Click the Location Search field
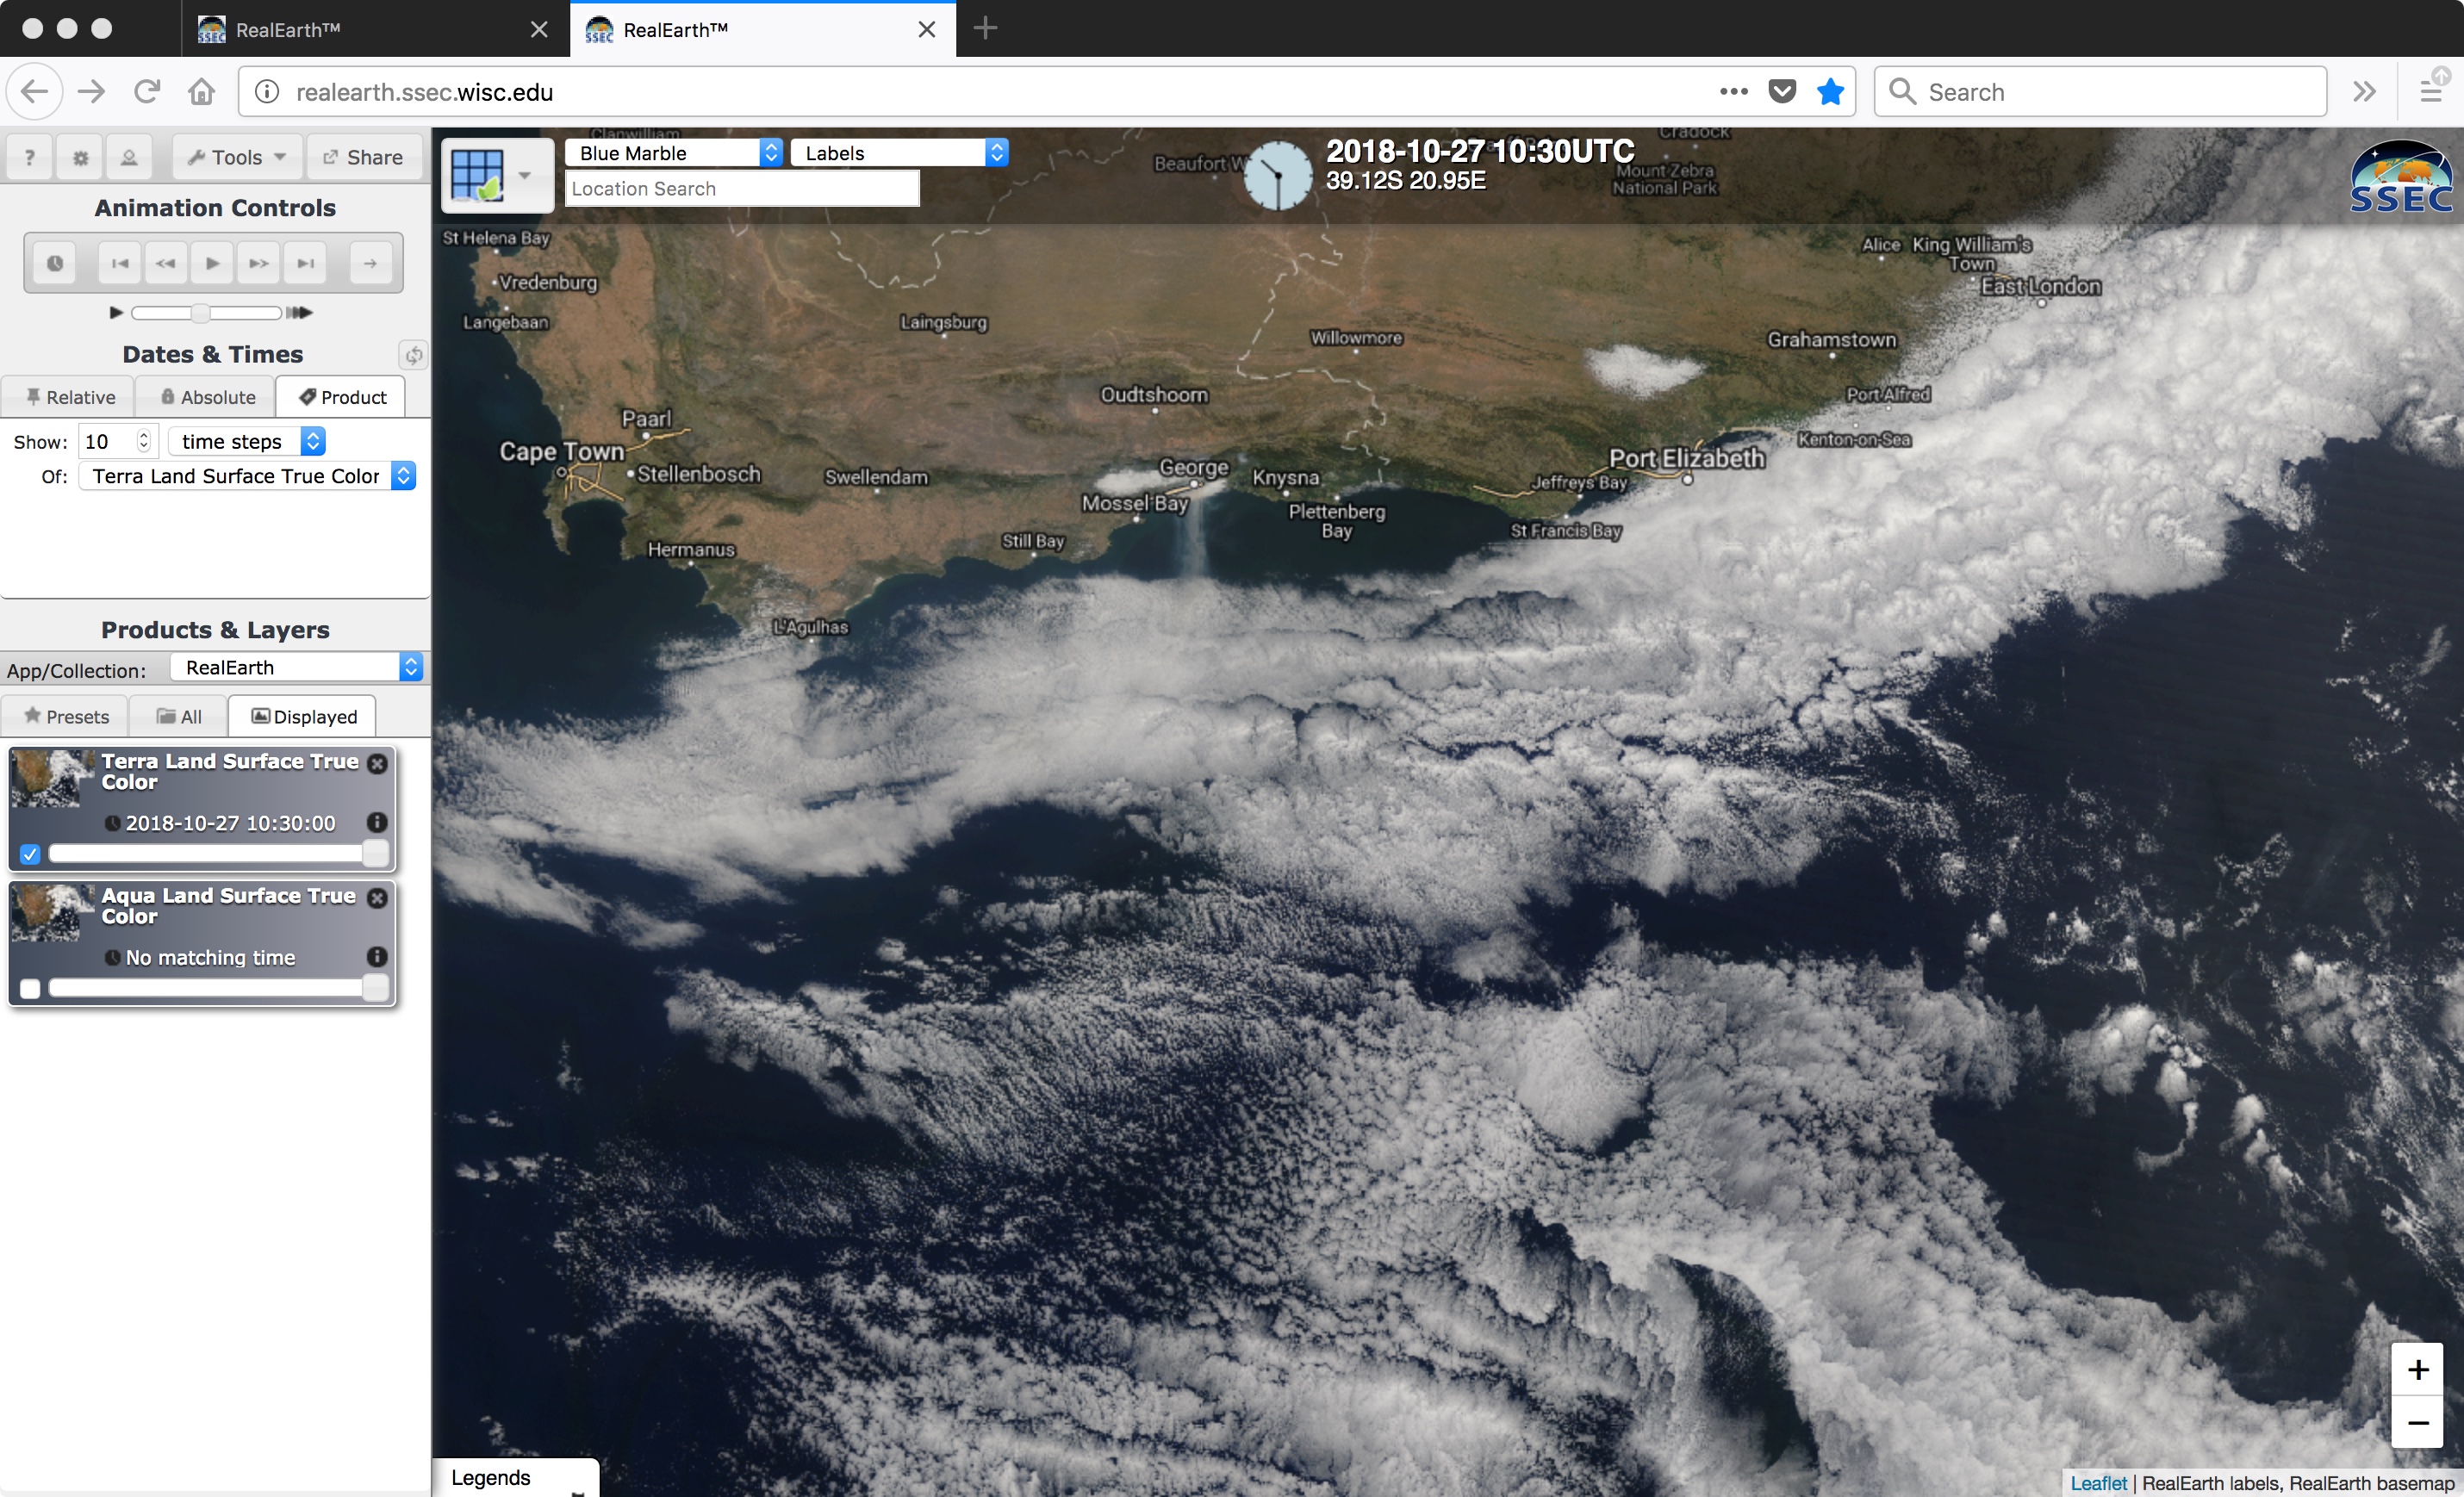Viewport: 2464px width, 1497px height. (x=741, y=189)
